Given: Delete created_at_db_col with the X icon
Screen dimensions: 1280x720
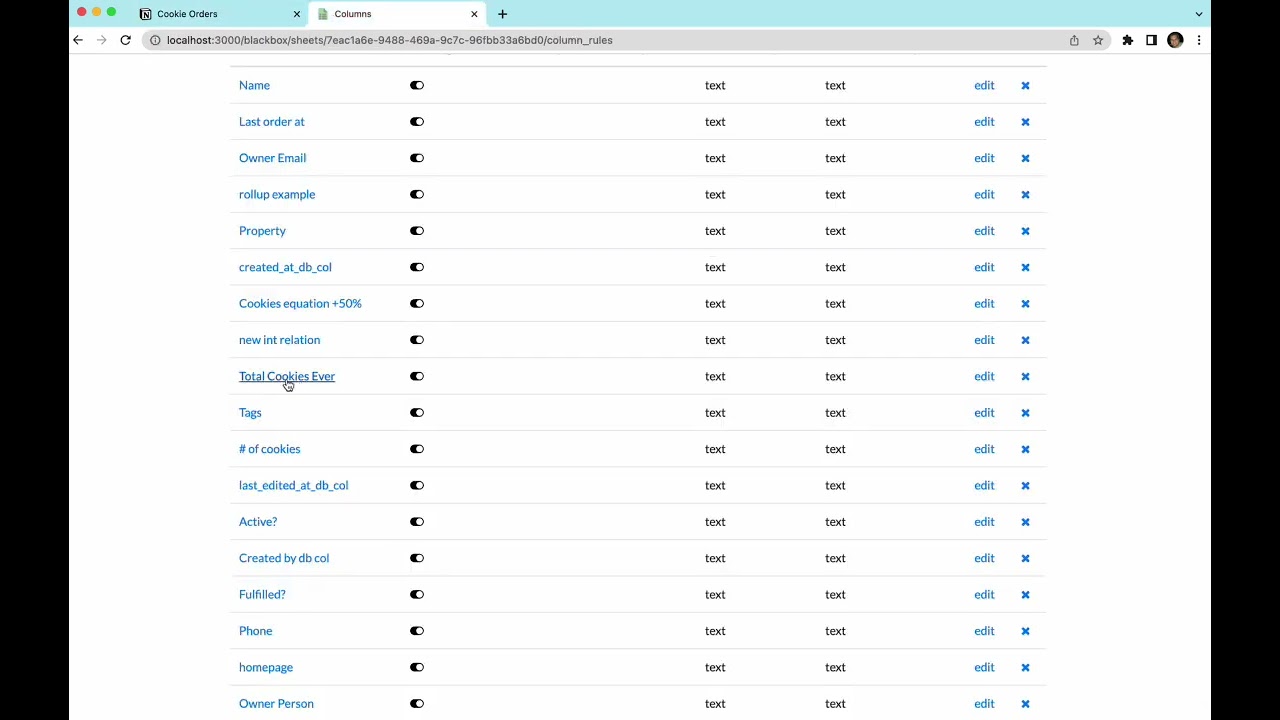Looking at the screenshot, I should pos(1025,267).
